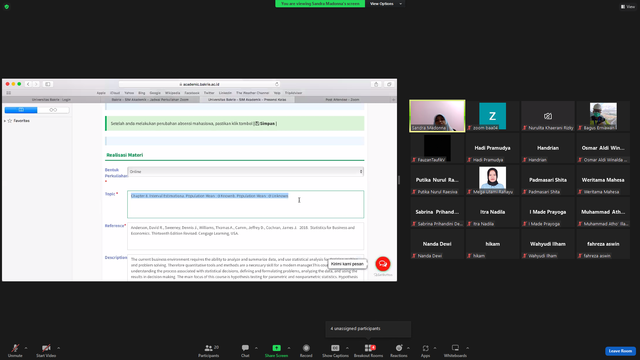
Task: Click the View button top right
Action: pos(628,7)
